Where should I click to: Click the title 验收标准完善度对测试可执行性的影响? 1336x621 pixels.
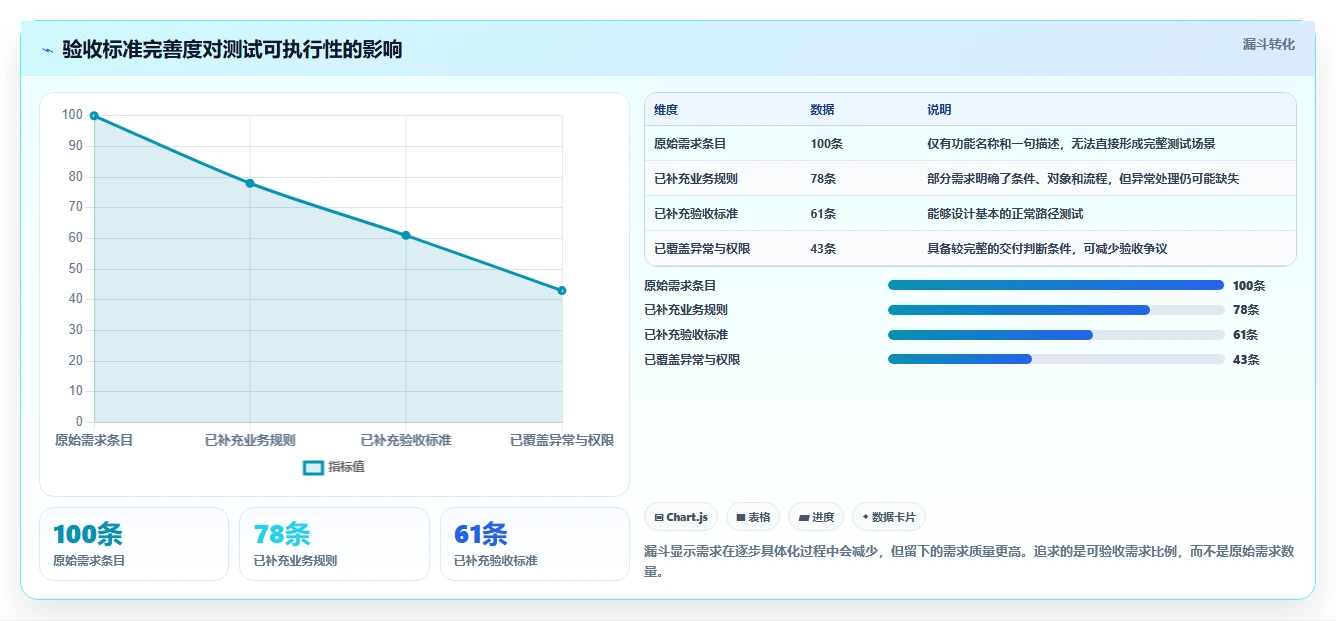pyautogui.click(x=232, y=50)
